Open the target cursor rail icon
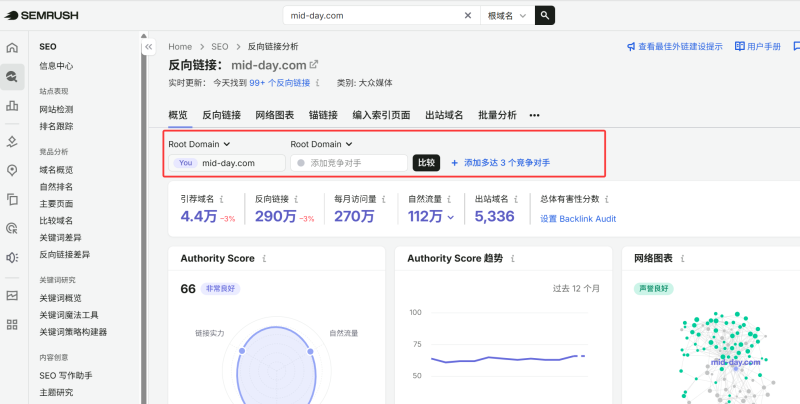The height and width of the screenshot is (404, 800). click(12, 228)
